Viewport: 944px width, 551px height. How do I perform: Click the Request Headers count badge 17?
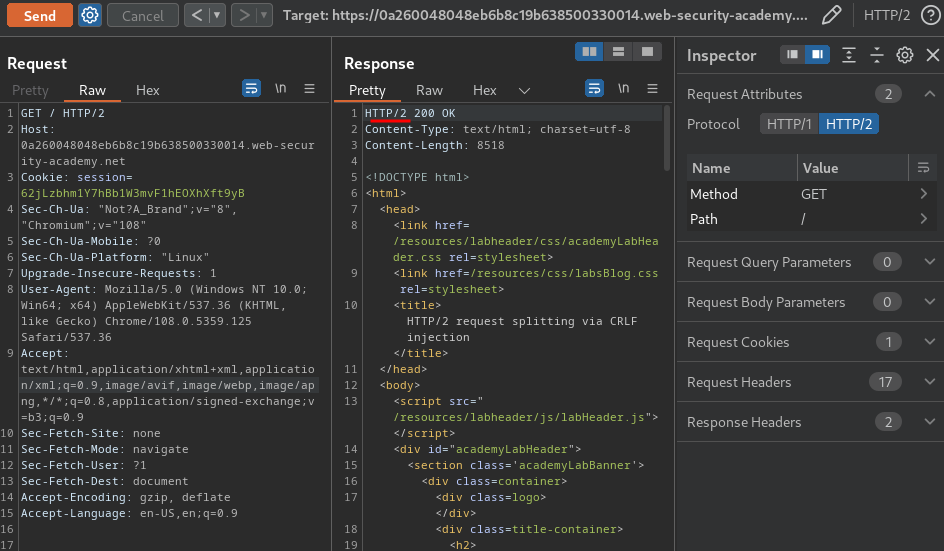pos(885,382)
